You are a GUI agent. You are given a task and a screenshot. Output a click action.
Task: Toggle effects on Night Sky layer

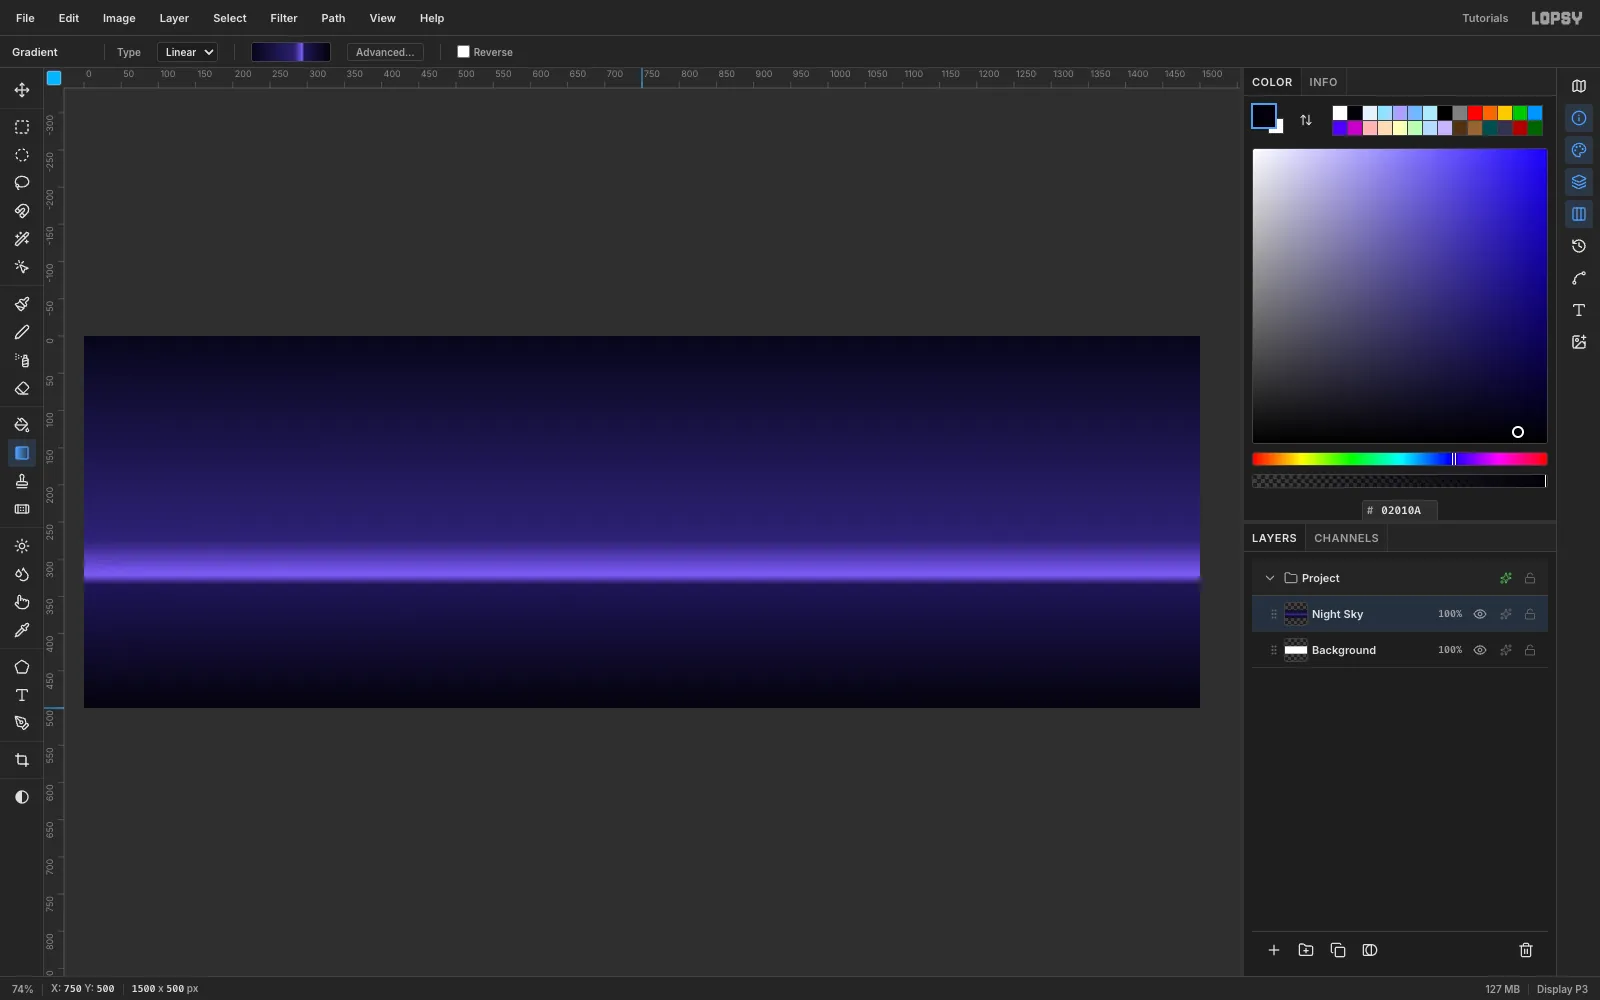(1506, 614)
